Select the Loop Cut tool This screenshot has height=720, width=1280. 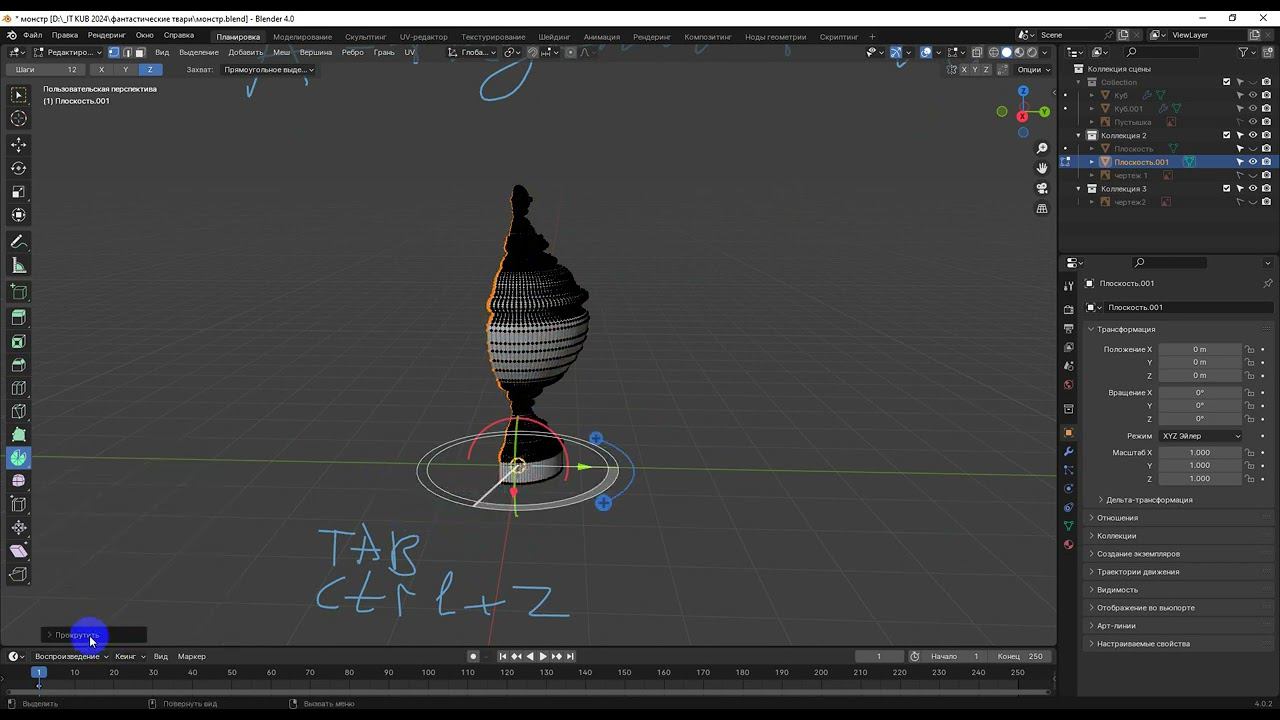(x=19, y=388)
